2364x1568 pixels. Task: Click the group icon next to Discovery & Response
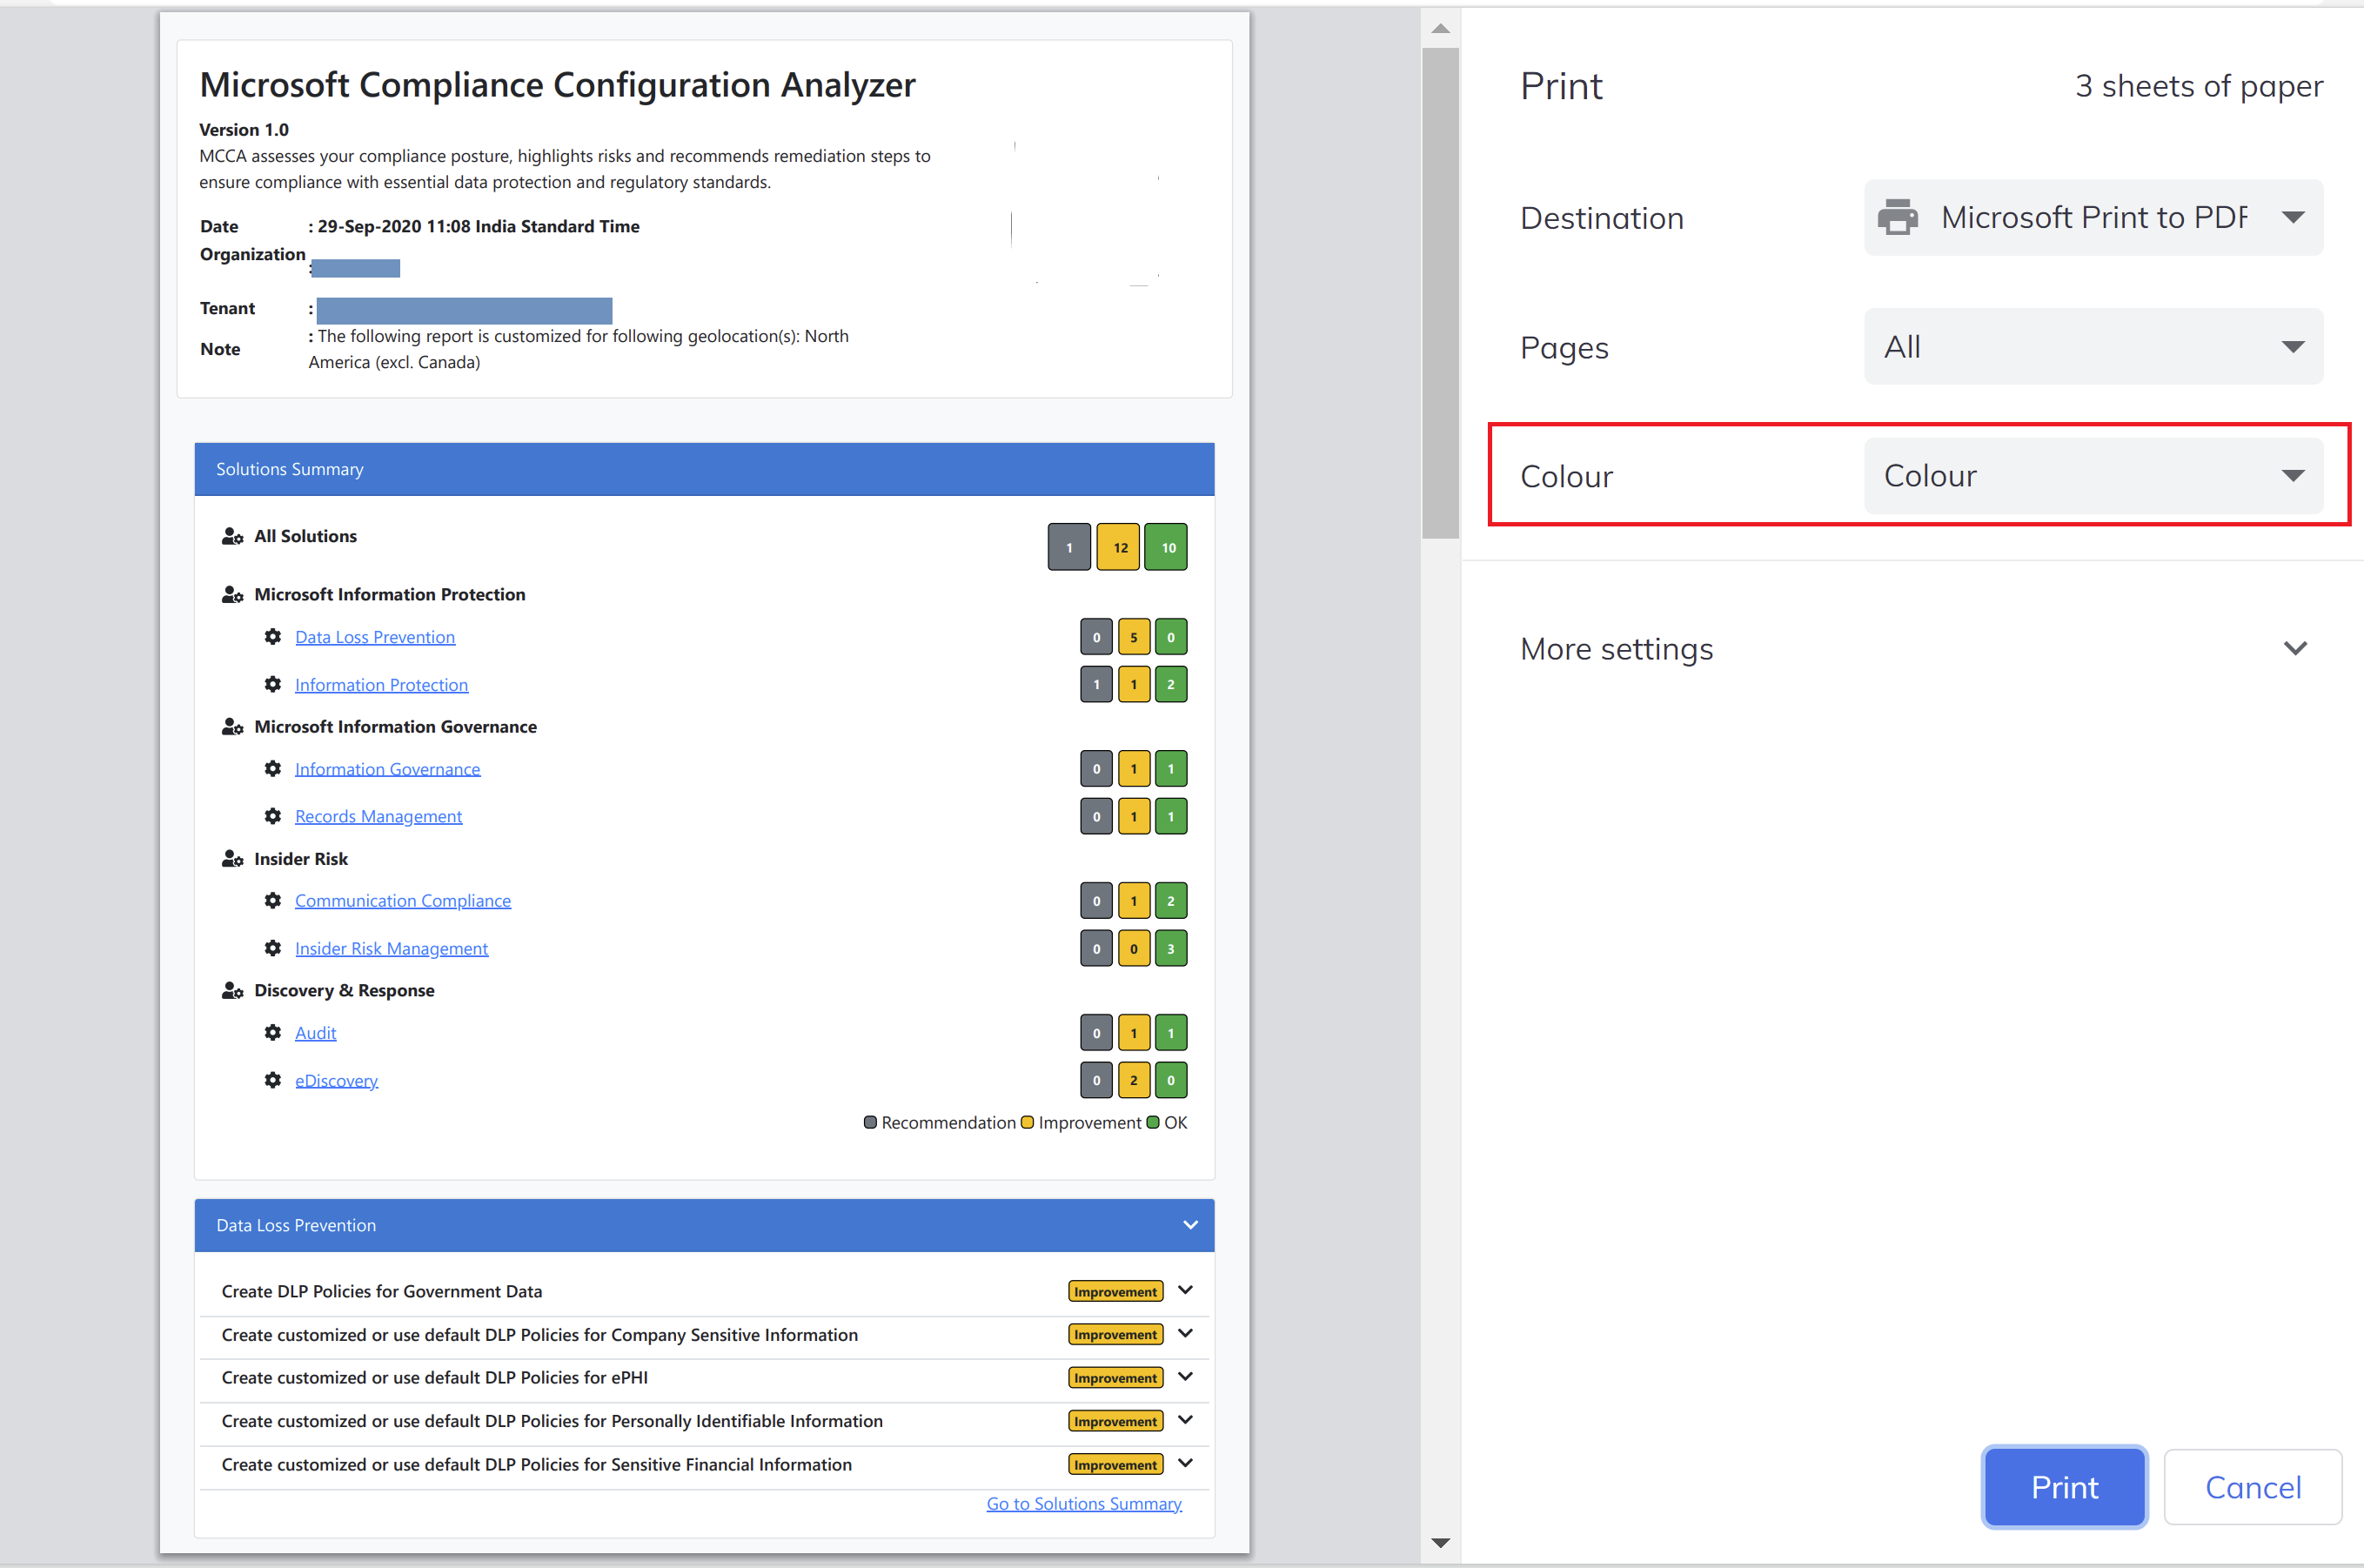pyautogui.click(x=232, y=990)
